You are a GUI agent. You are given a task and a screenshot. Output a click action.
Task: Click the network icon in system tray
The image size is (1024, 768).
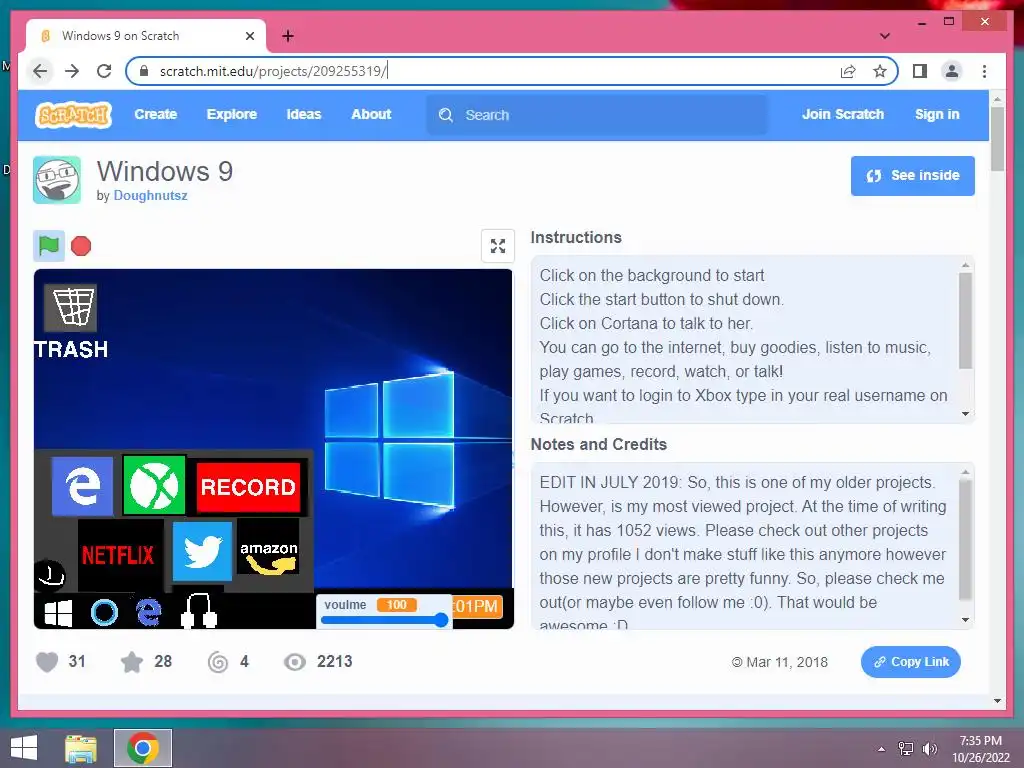point(906,749)
